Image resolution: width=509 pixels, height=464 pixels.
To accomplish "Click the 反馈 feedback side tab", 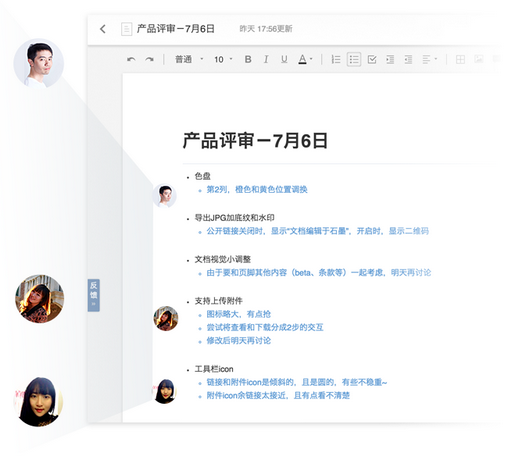I will 94,295.
